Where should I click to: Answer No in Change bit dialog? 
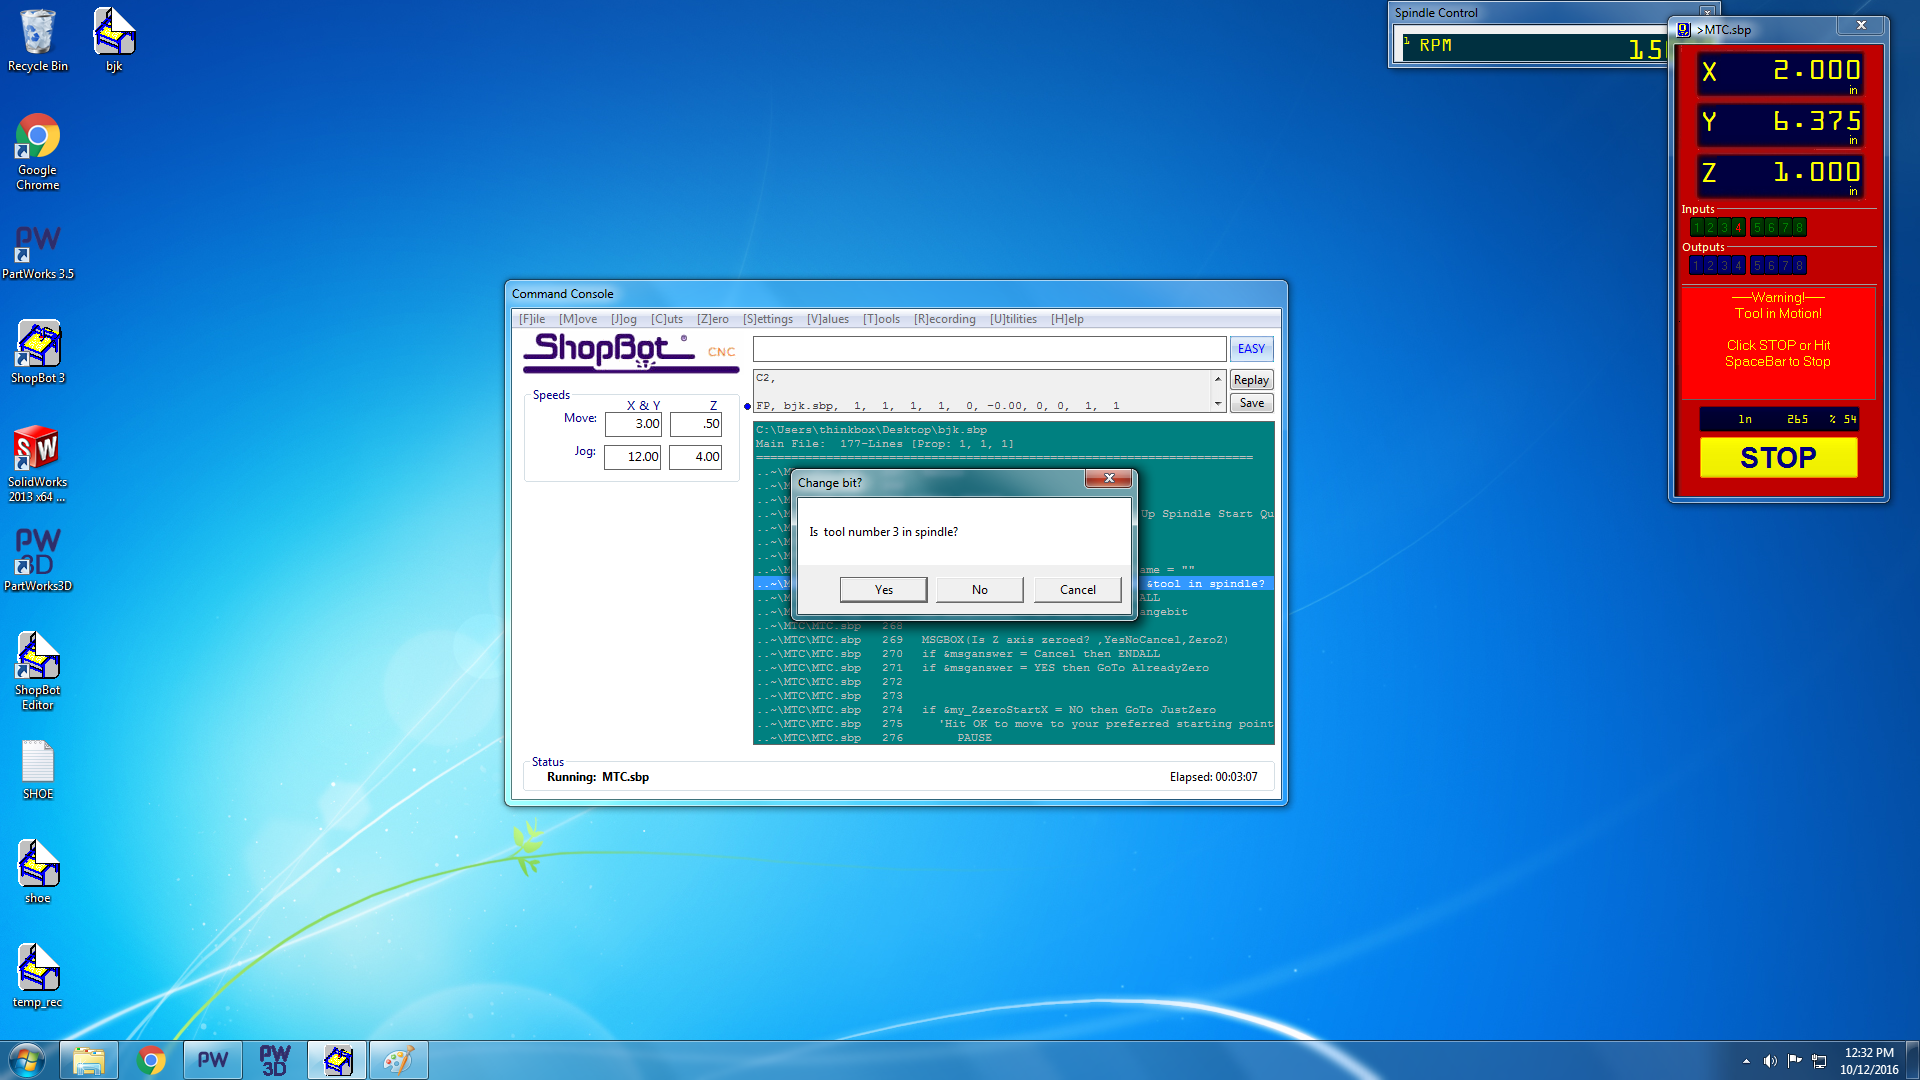(980, 590)
